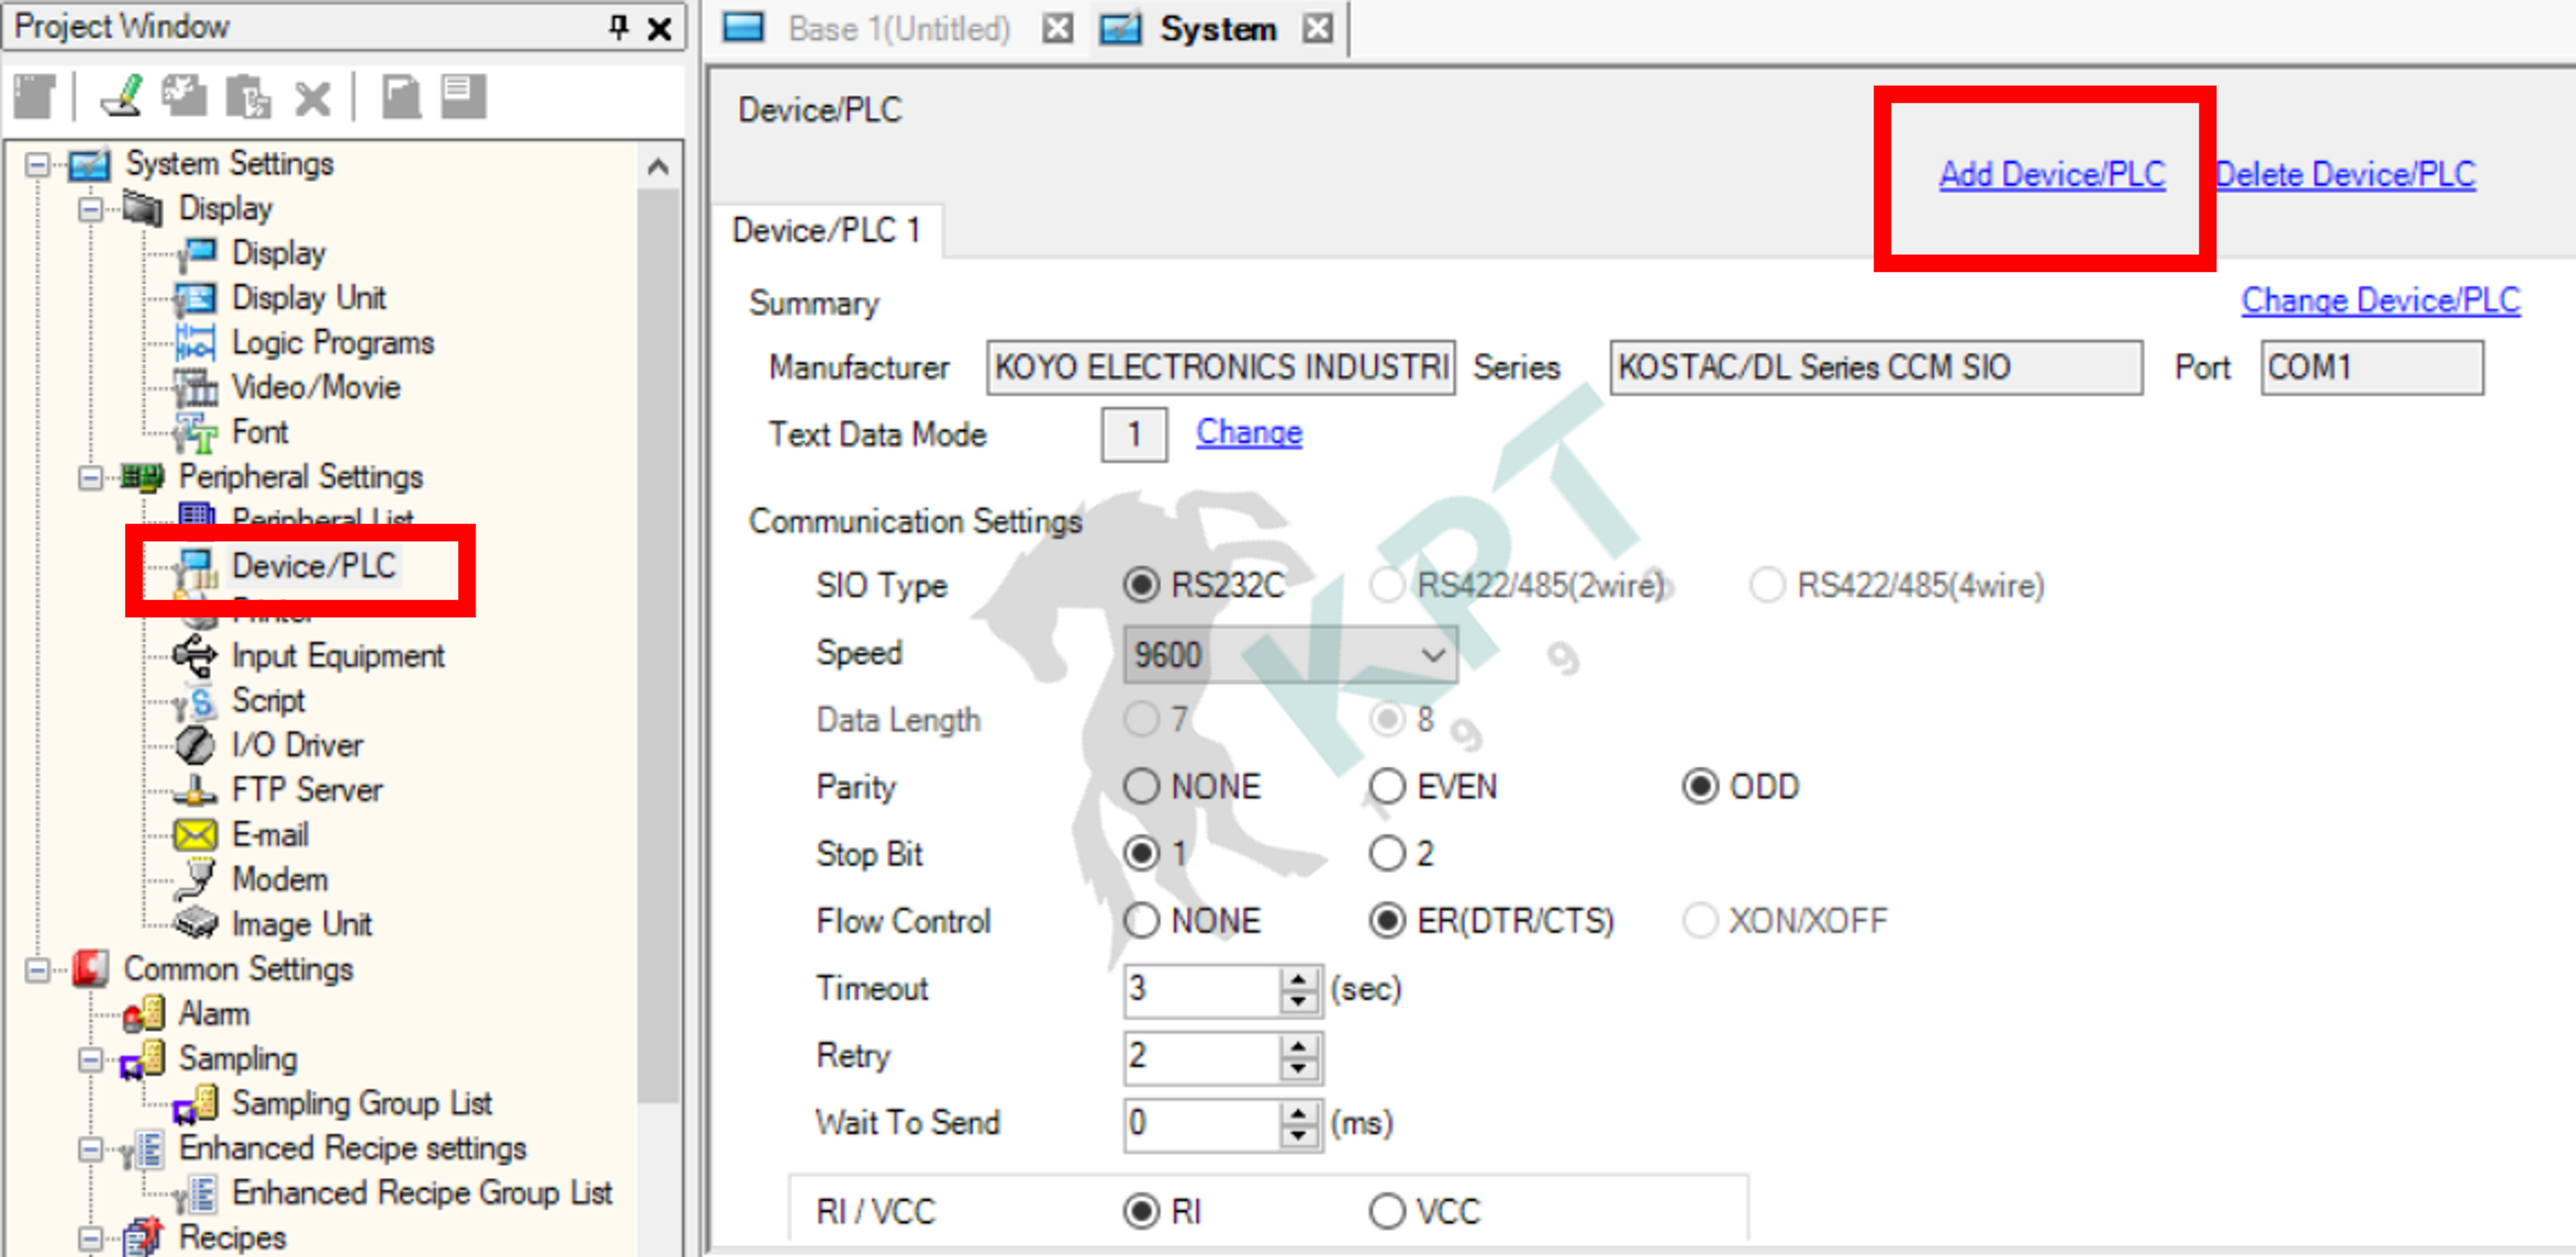The image size is (2576, 1257).
Task: Increase the Retry value
Action: pyautogui.click(x=1298, y=1046)
